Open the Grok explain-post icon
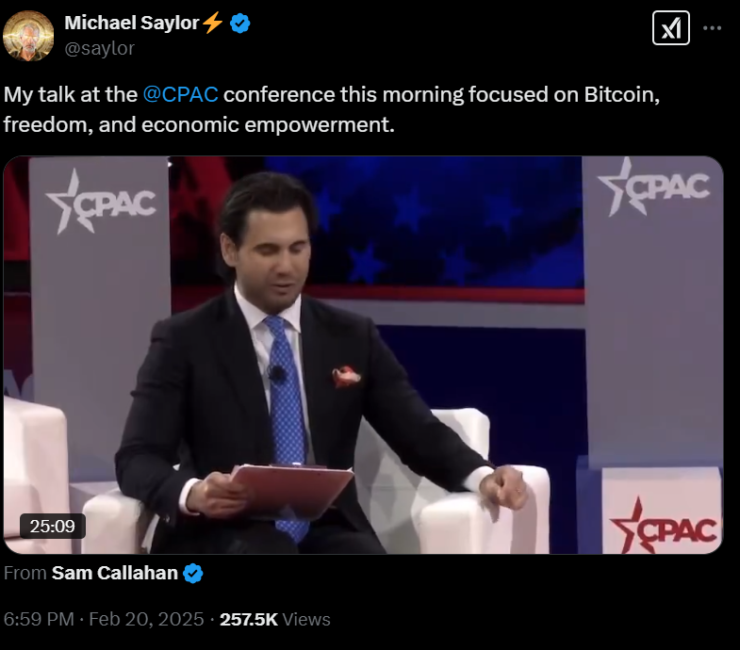Screen dimensions: 740x650 671,28
